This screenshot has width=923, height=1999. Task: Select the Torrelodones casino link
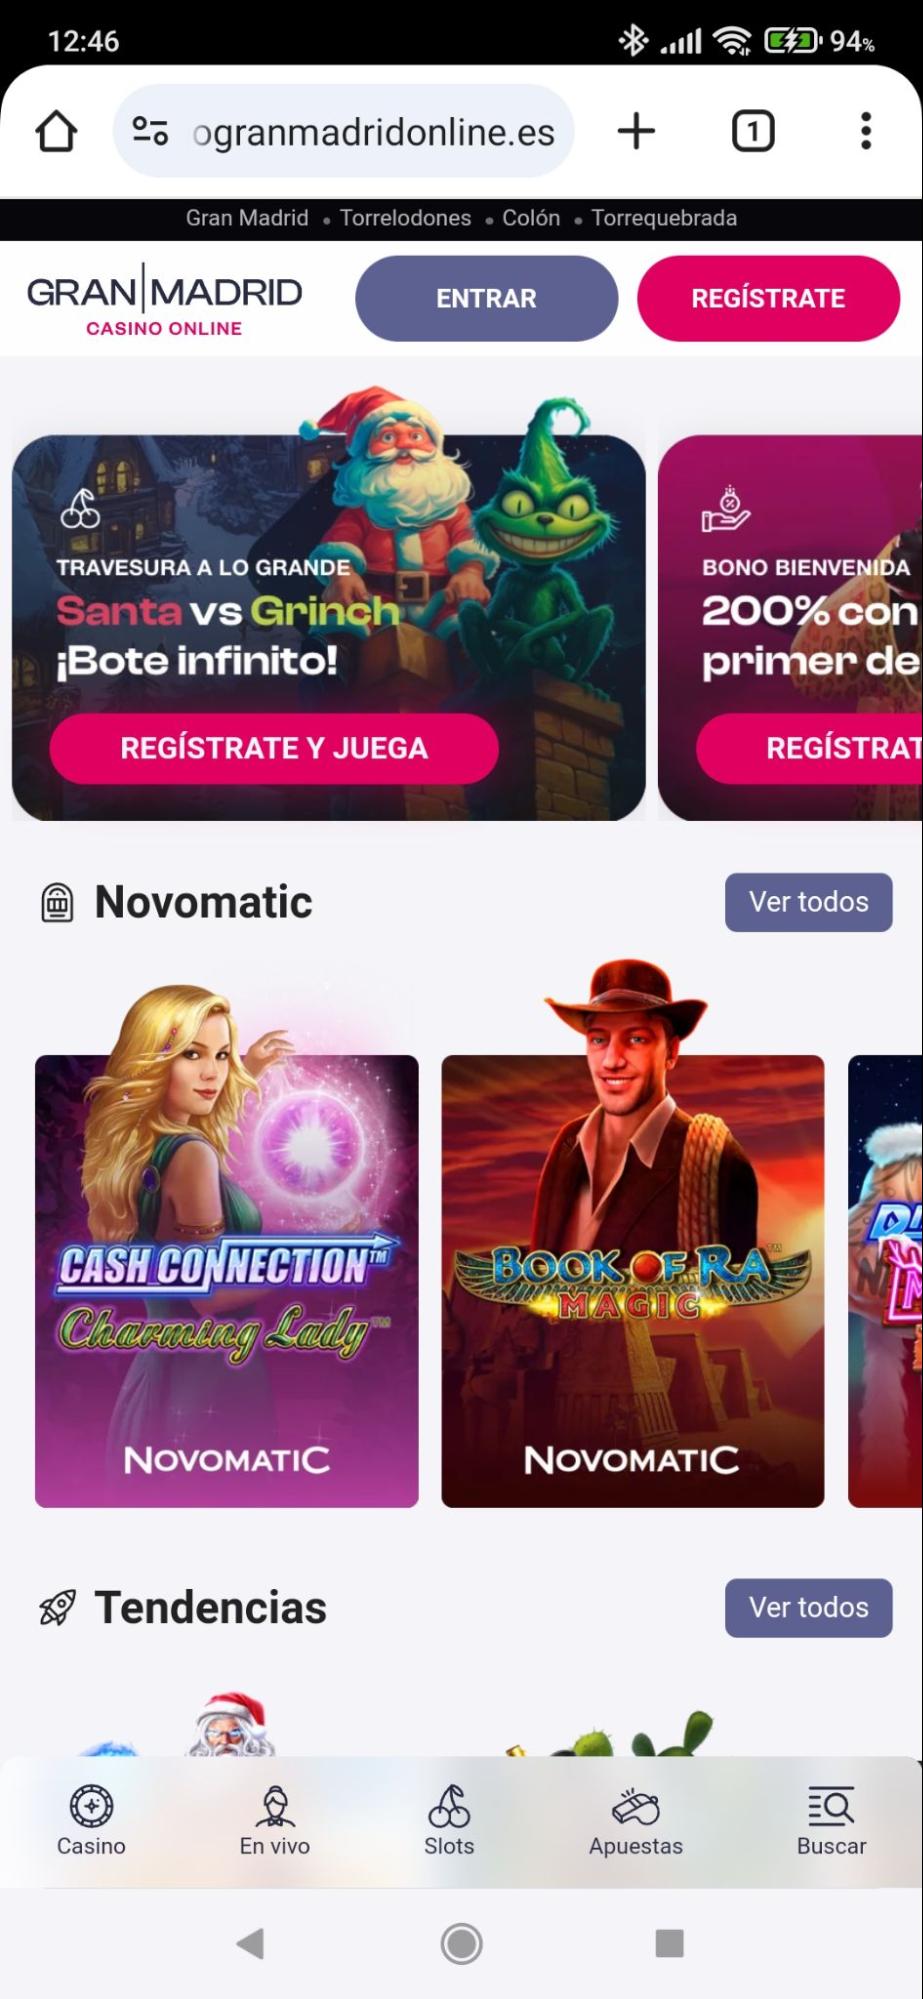click(405, 218)
